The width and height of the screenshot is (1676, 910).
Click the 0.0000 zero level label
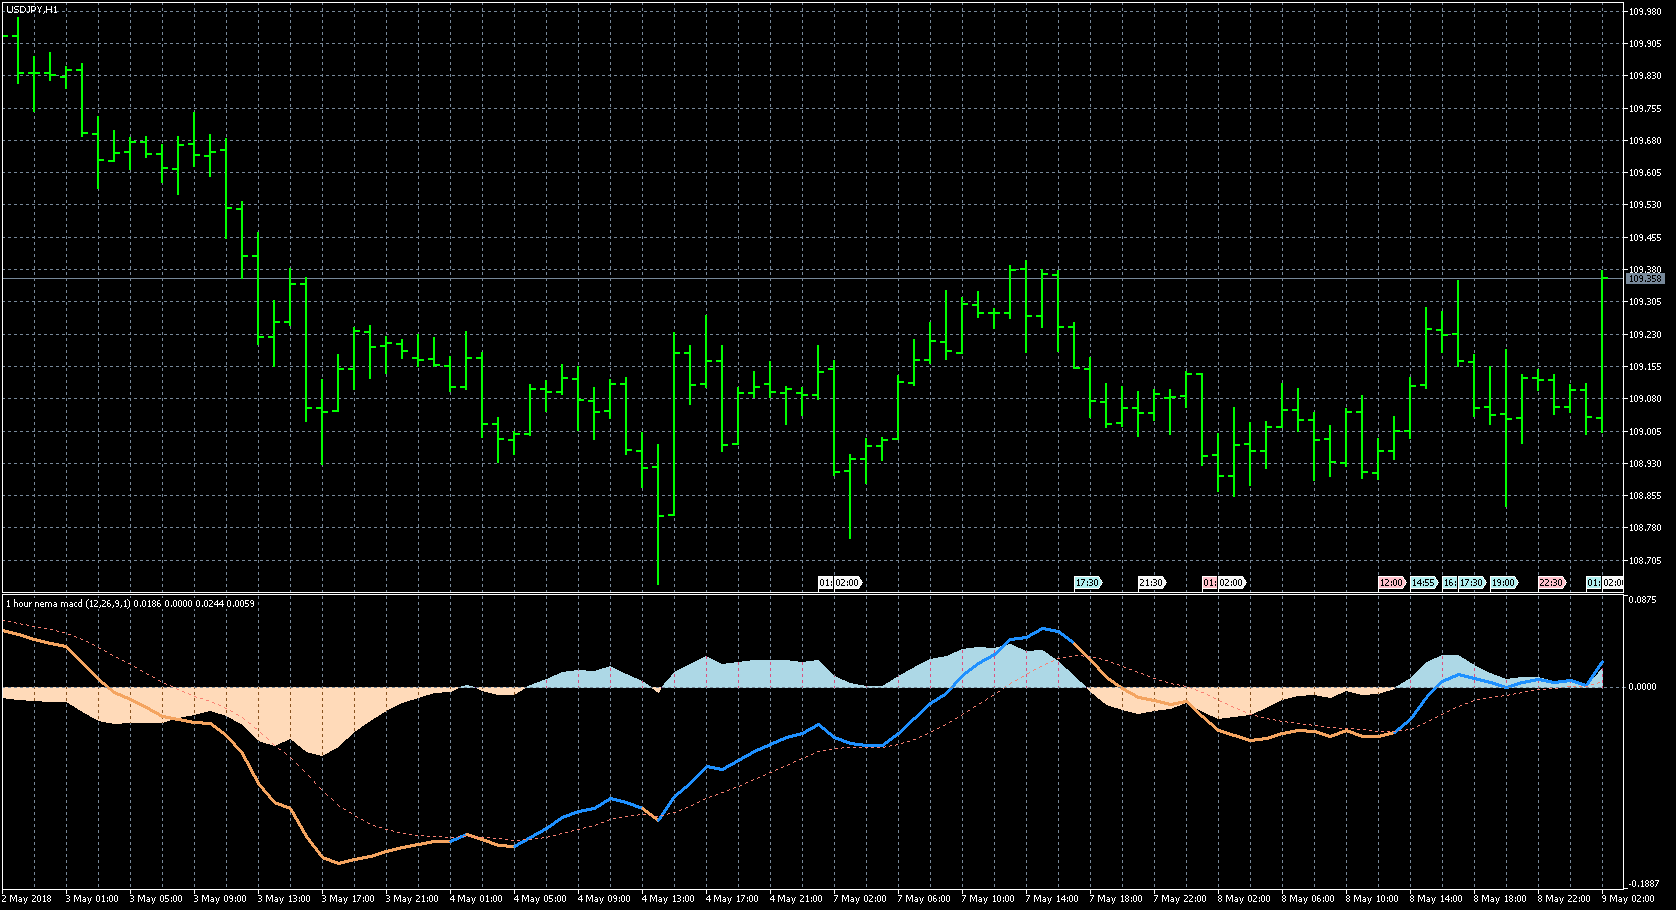click(1645, 687)
